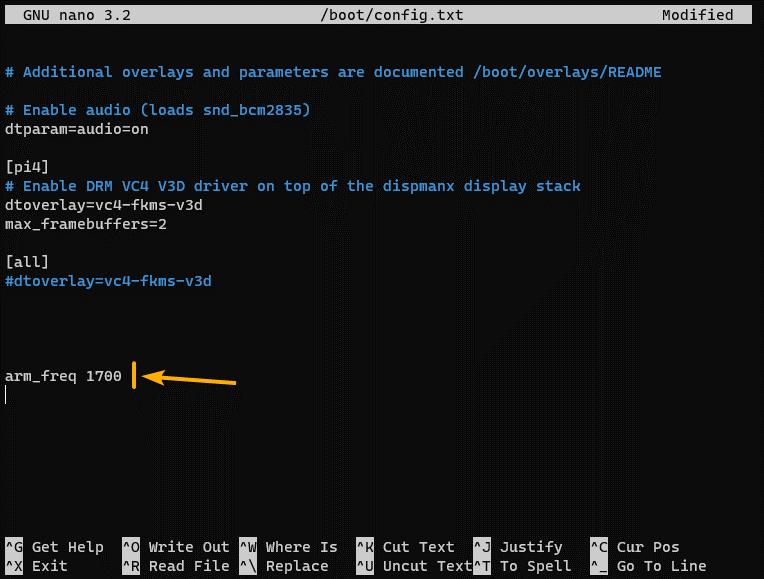This screenshot has height=579, width=764.
Task: Choose the Uncut Text shortcut
Action: click(x=426, y=566)
